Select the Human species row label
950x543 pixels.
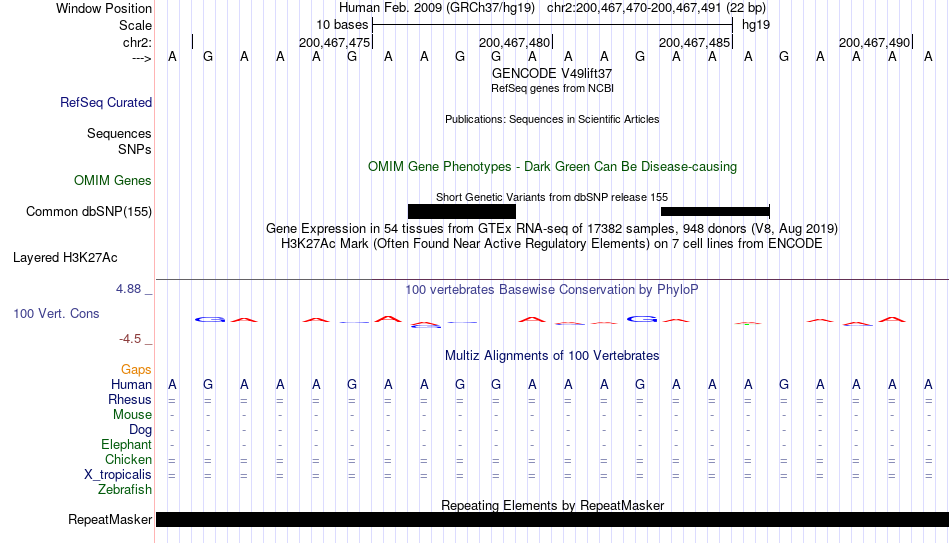coord(131,385)
